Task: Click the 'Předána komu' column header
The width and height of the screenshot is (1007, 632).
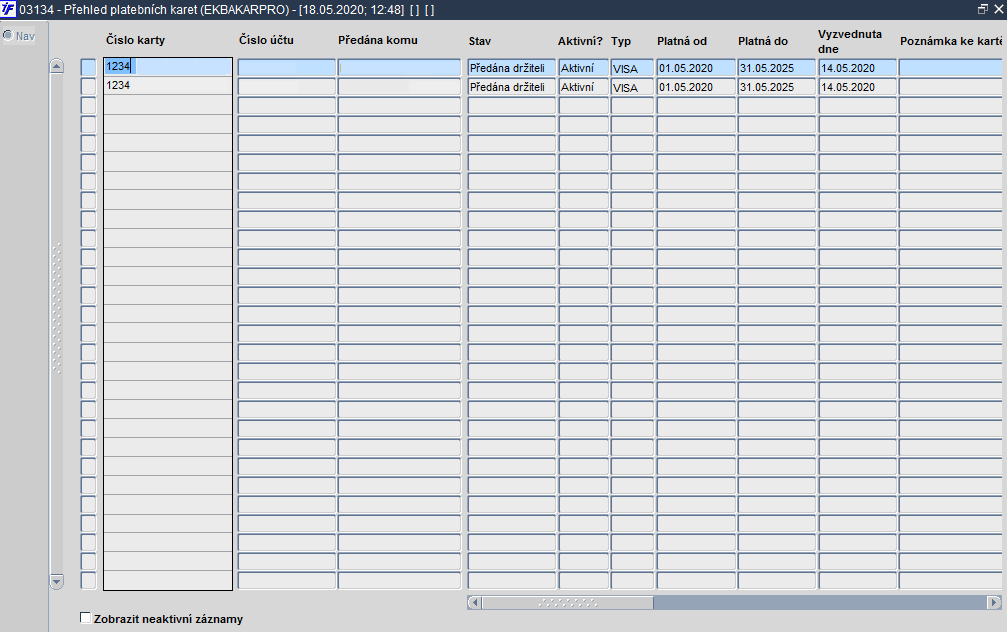Action: 378,40
